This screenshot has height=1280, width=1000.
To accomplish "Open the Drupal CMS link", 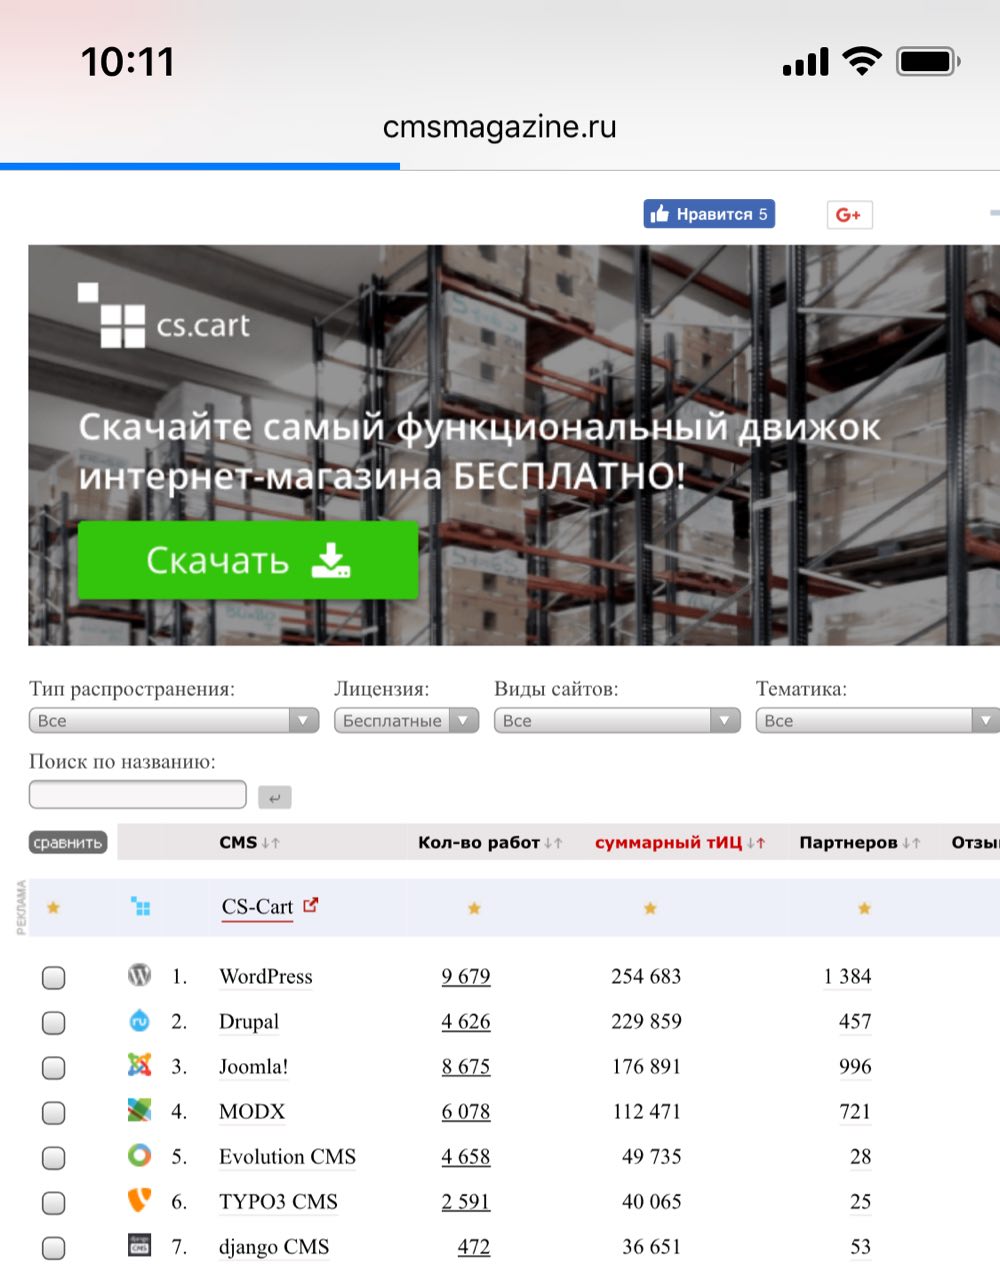I will pyautogui.click(x=249, y=1022).
